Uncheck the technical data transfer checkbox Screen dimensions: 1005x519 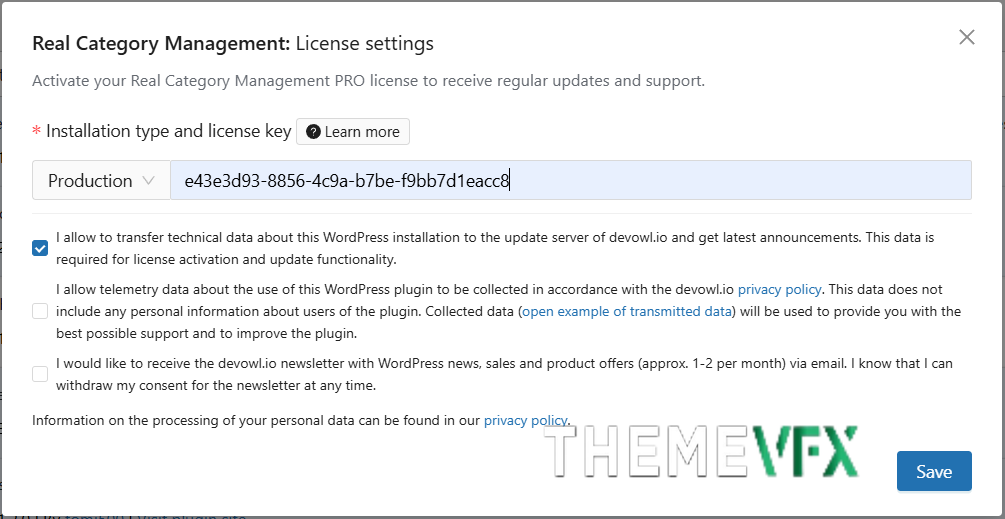coord(40,248)
